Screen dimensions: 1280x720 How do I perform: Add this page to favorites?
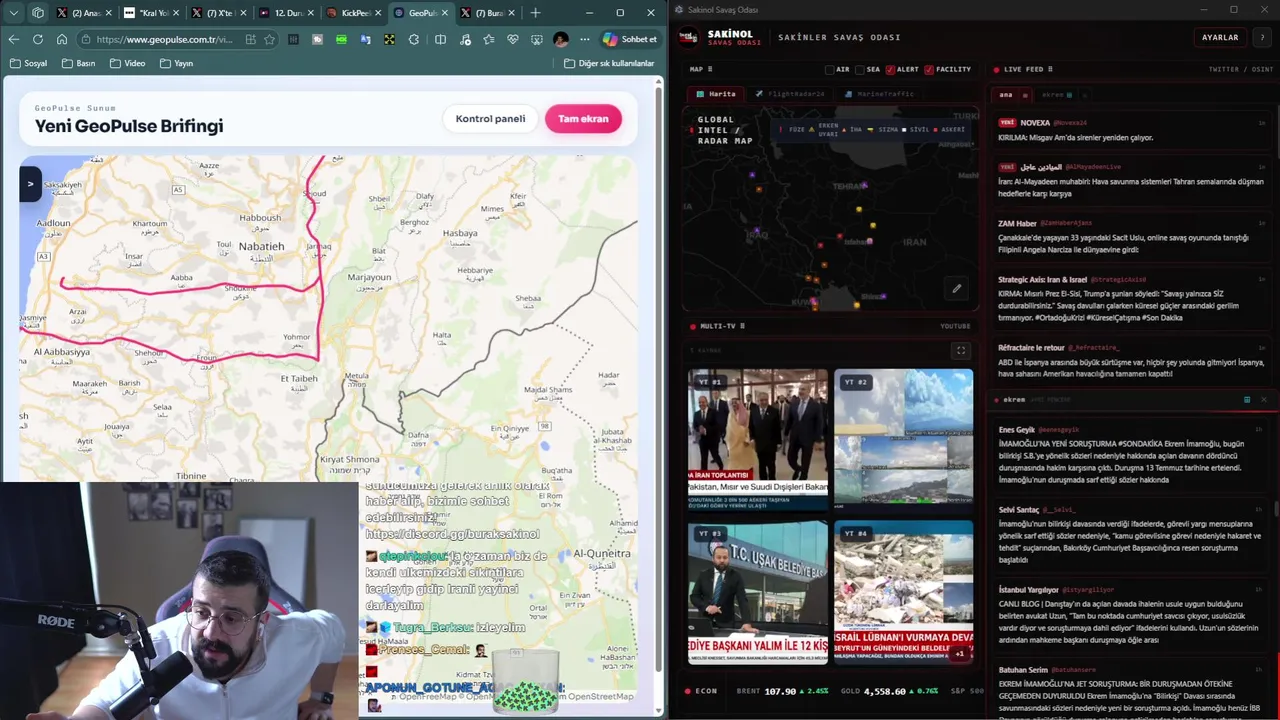click(269, 39)
